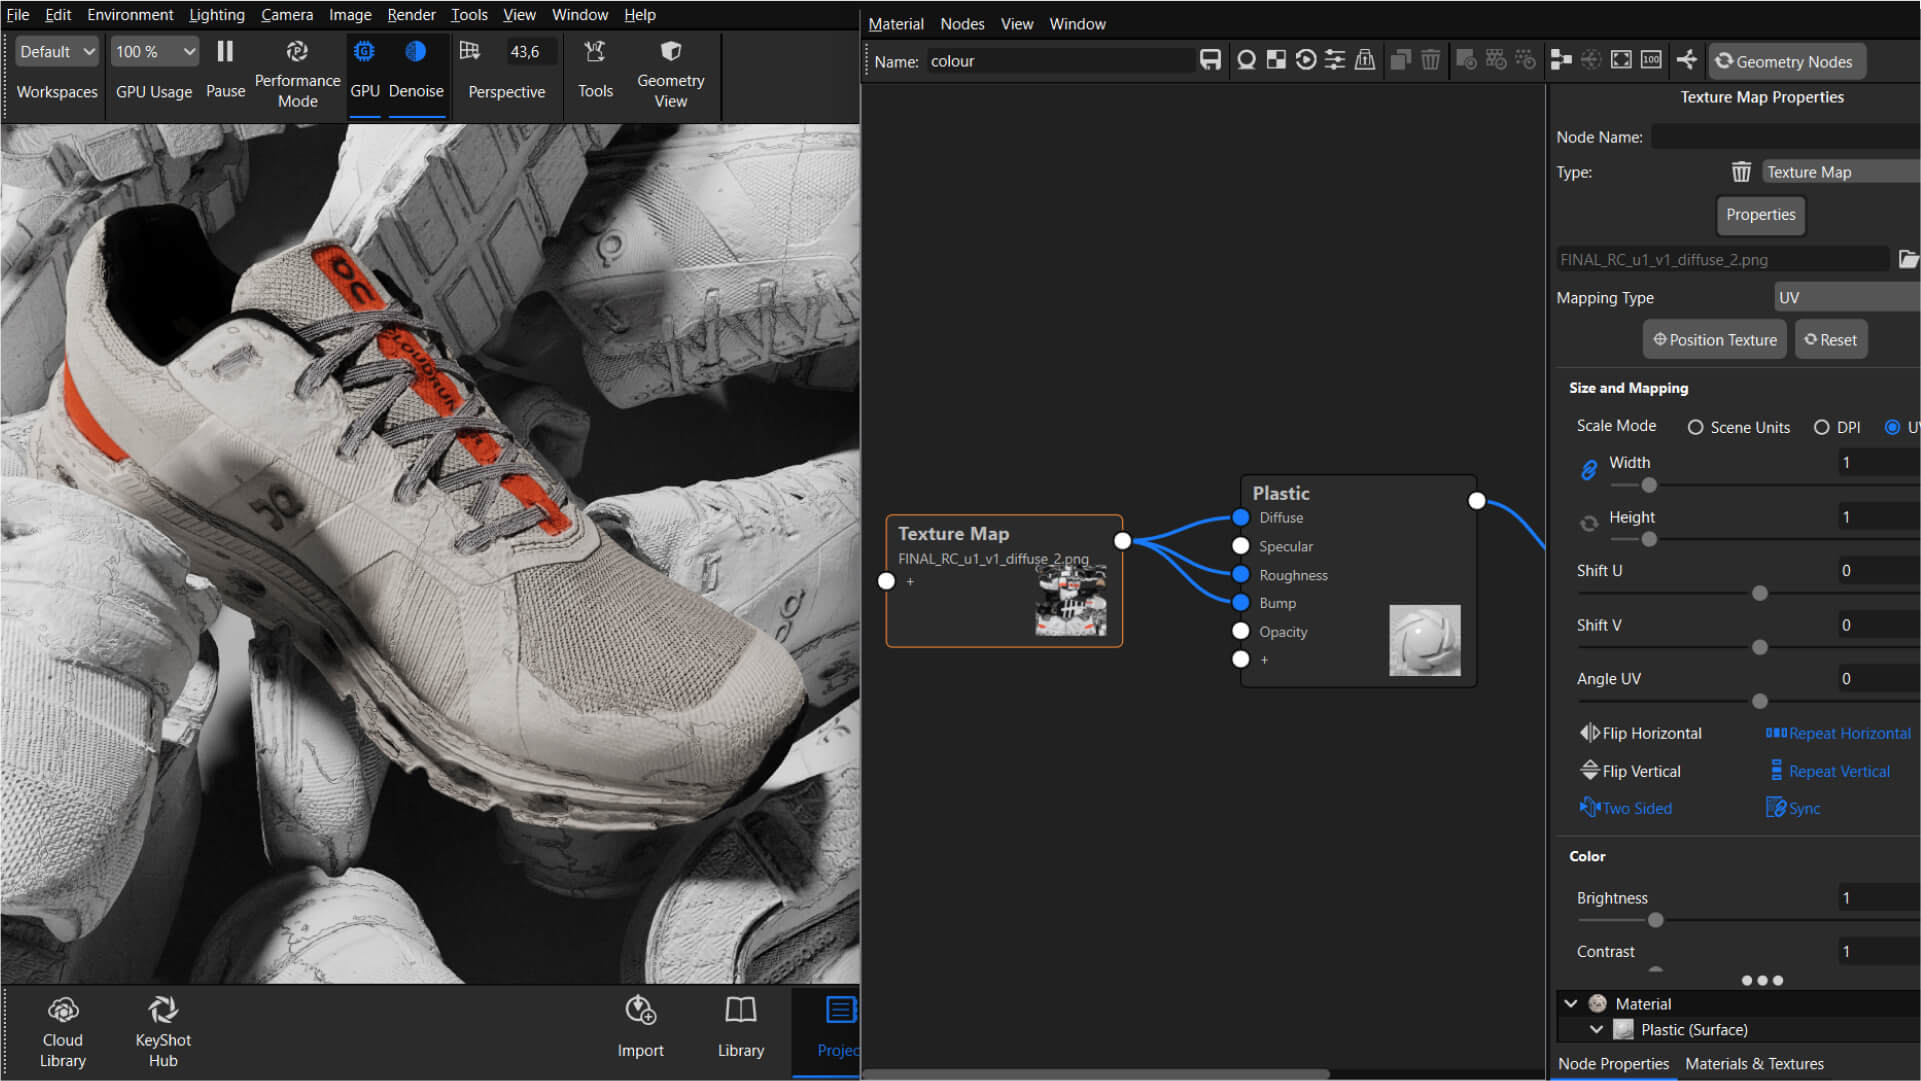Switch to Materials & Textures tab

[1754, 1064]
